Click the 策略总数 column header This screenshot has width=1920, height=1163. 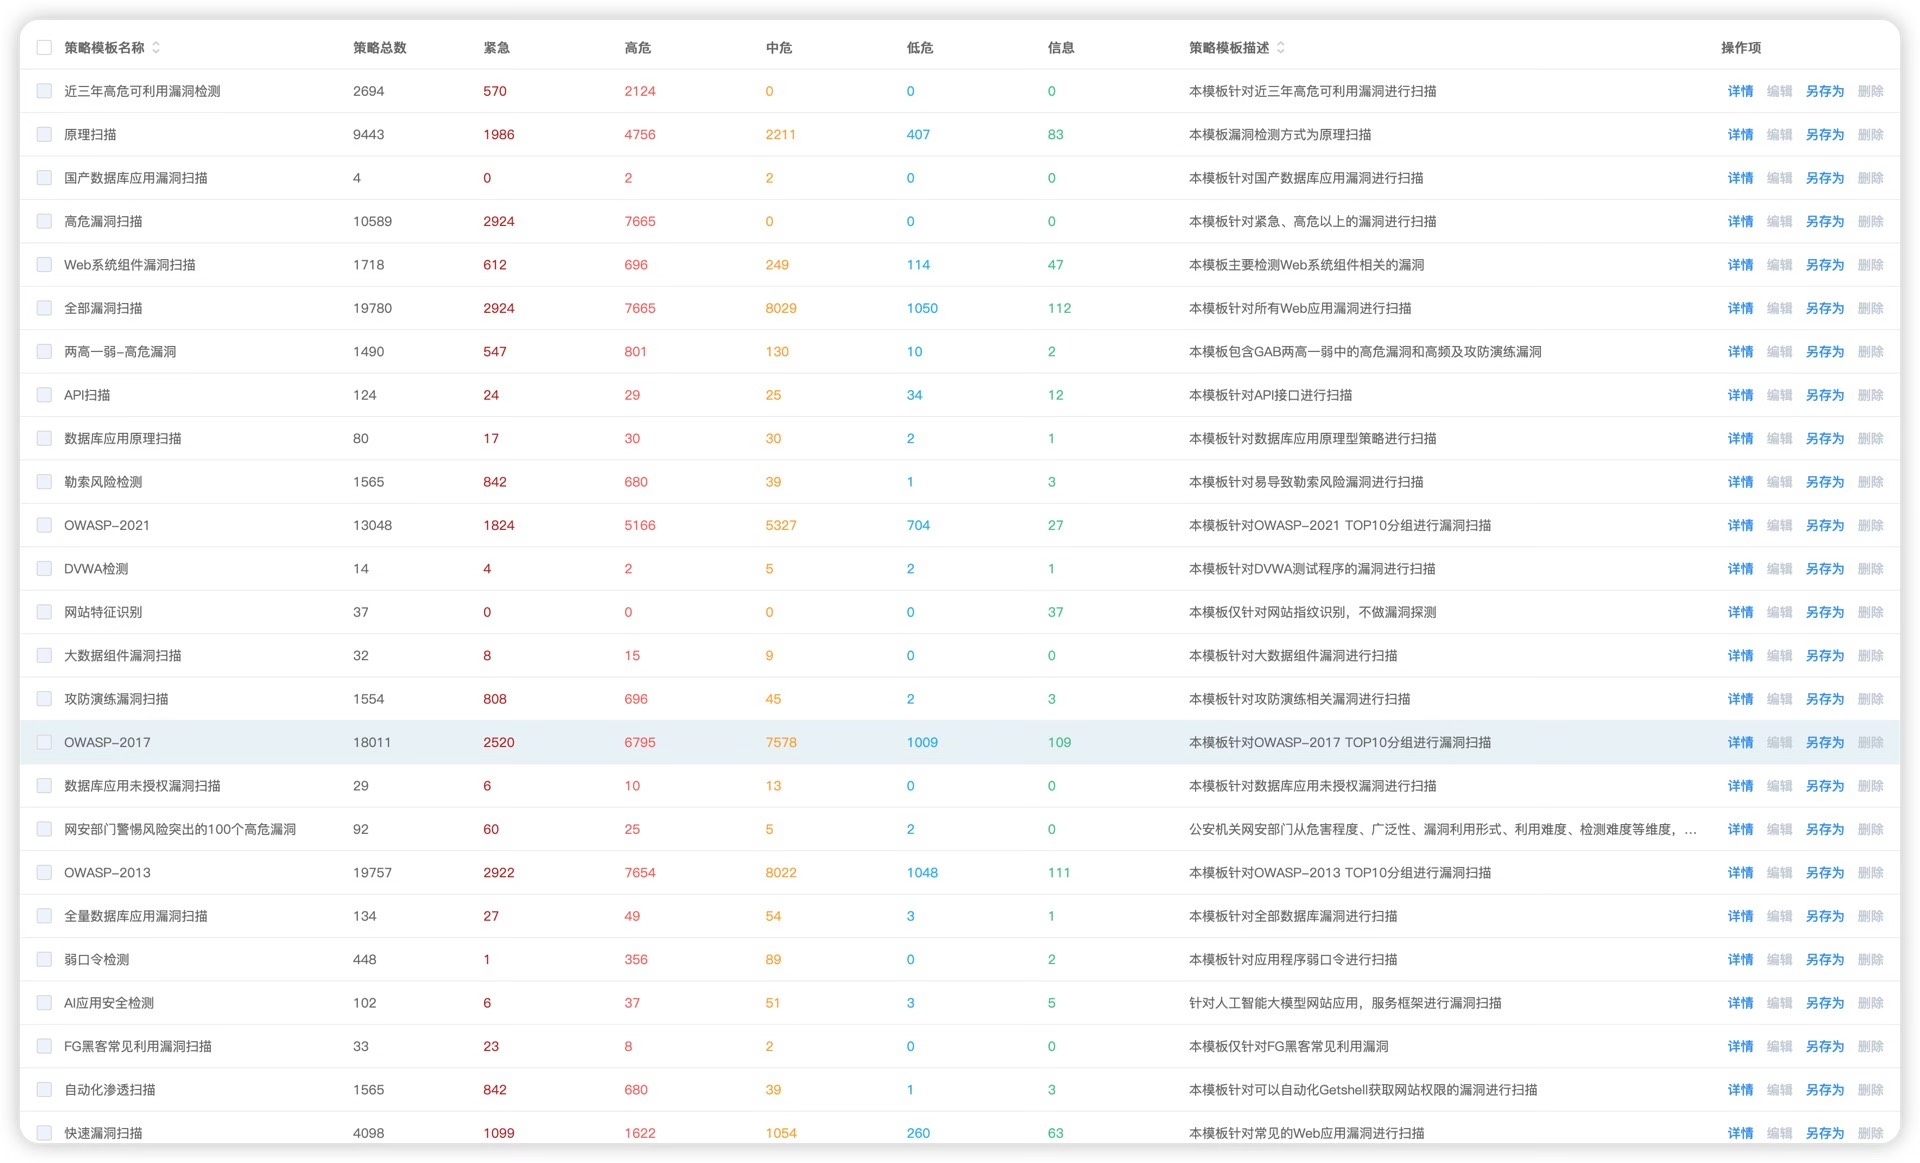click(379, 48)
